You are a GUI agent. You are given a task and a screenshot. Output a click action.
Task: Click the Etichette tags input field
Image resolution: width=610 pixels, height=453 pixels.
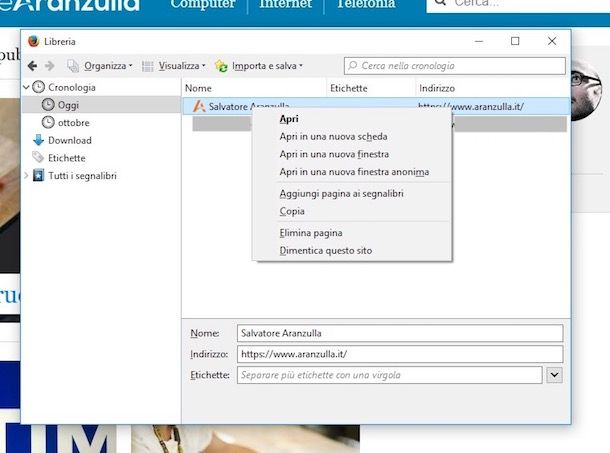[389, 375]
